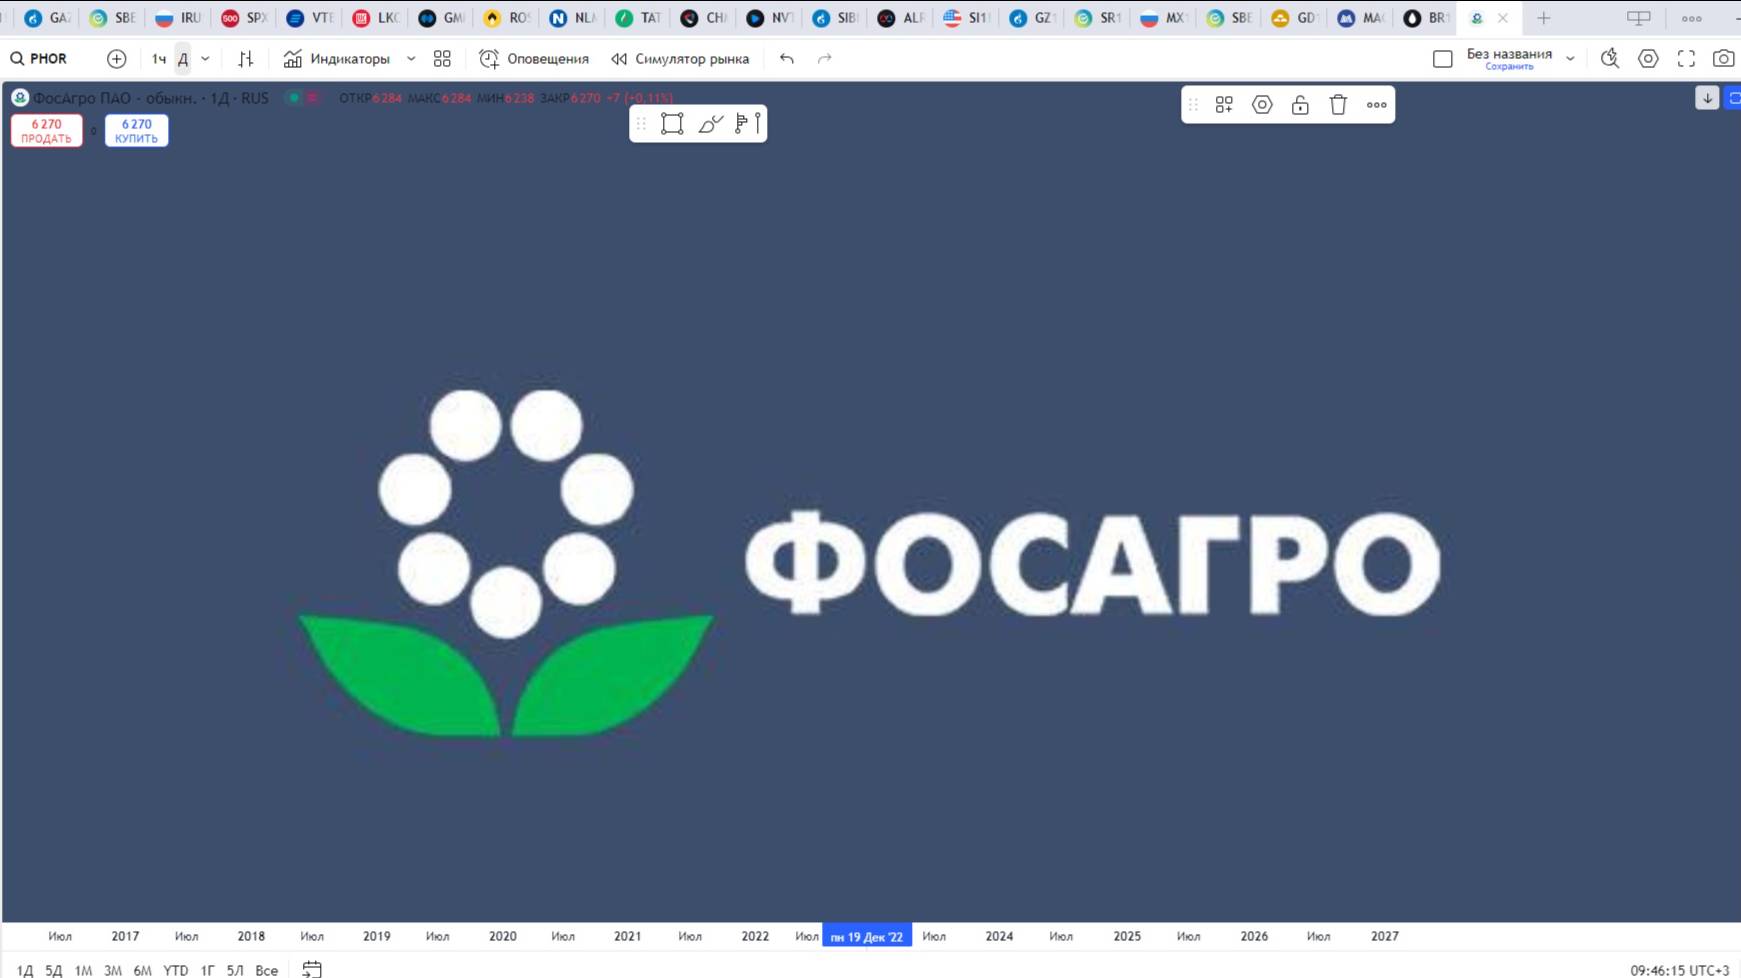Switch to the SPX browser tab
Image resolution: width=1741 pixels, height=978 pixels.
[244, 18]
